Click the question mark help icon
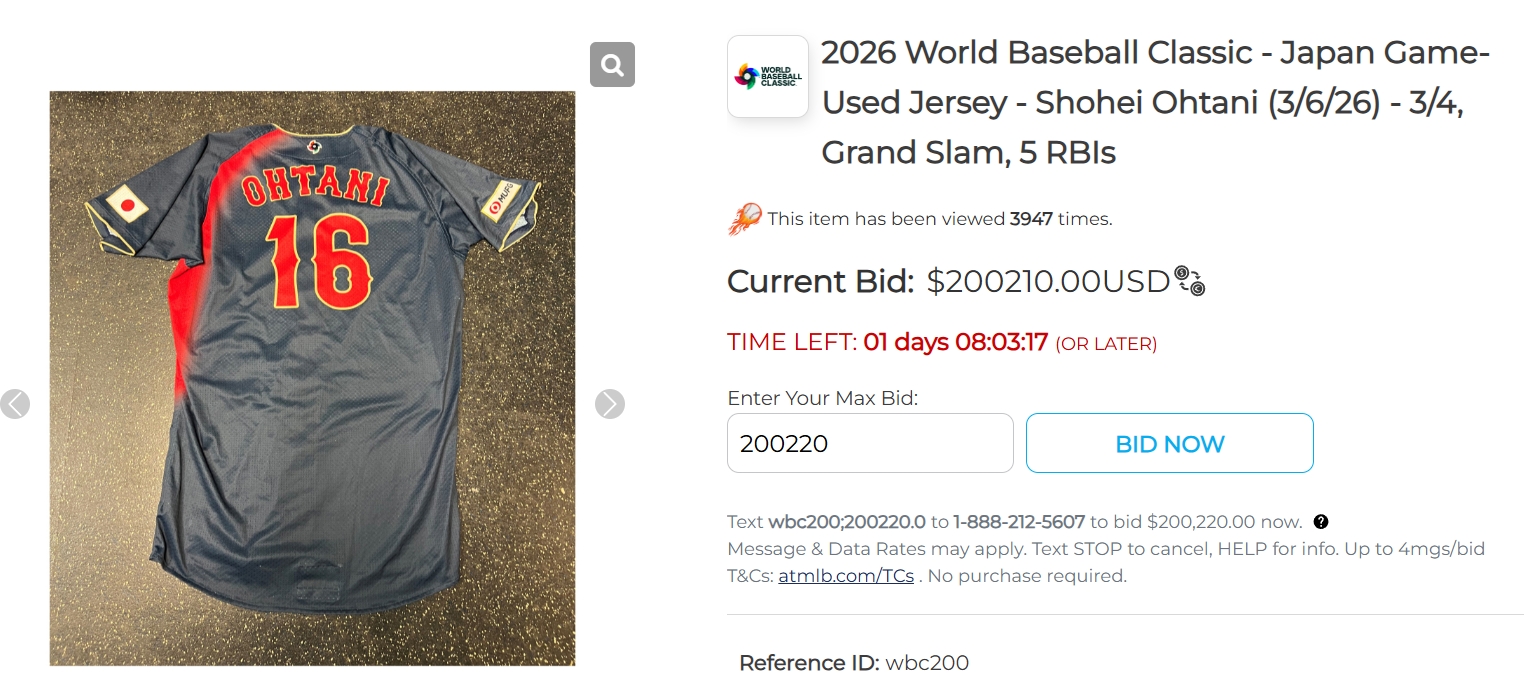The width and height of the screenshot is (1524, 683). (1321, 522)
